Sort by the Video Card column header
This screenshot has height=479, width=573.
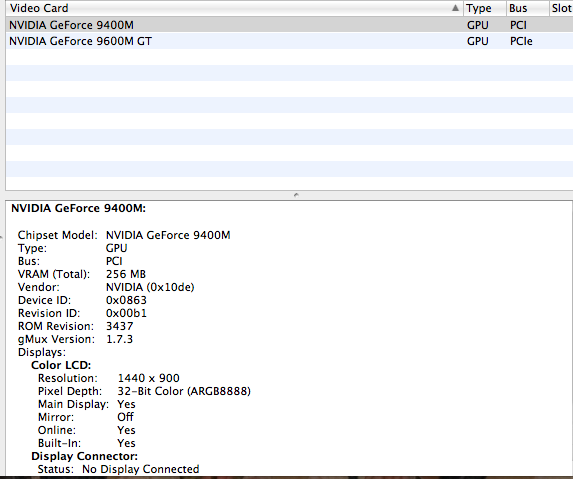[234, 8]
